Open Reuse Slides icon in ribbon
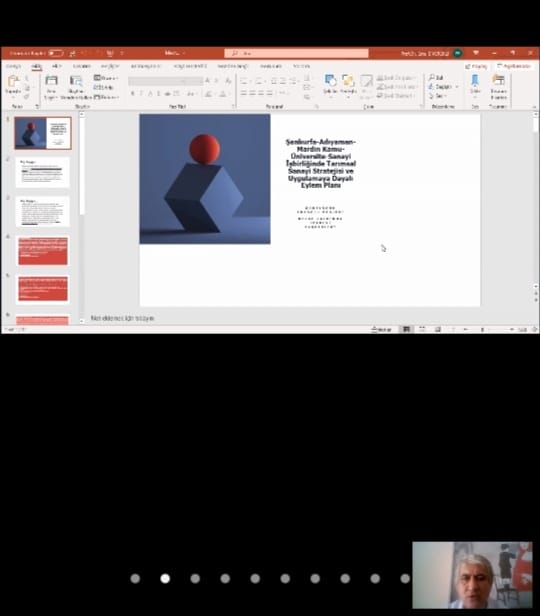Screen dimensions: 540x616 76,81
